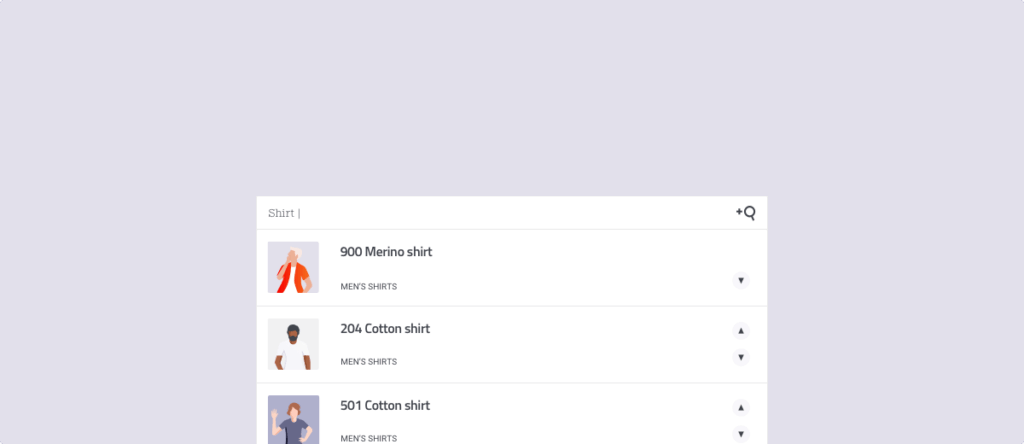The width and height of the screenshot is (1024, 444).
Task: Open the 501 Cotton shirt thumbnail
Action: point(293,420)
